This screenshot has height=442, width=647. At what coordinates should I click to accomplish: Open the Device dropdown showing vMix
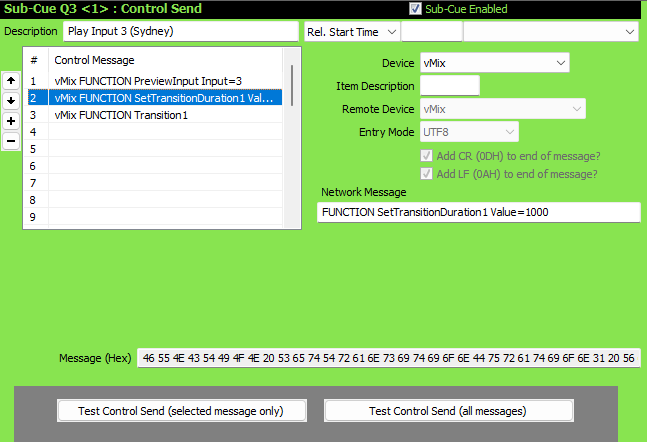pyautogui.click(x=495, y=63)
